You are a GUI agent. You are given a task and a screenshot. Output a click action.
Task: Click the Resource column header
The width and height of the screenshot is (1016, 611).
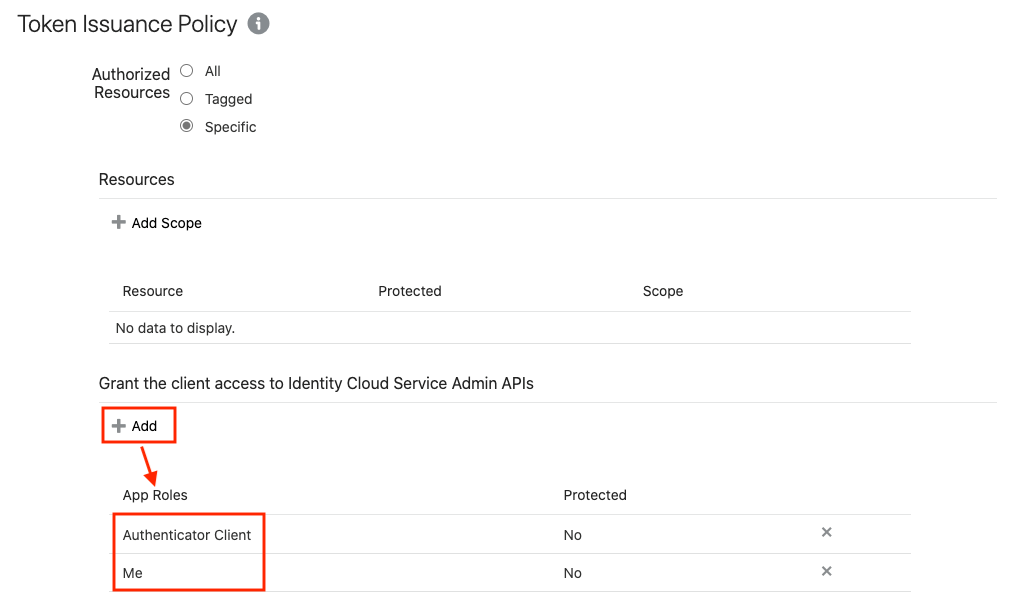153,291
